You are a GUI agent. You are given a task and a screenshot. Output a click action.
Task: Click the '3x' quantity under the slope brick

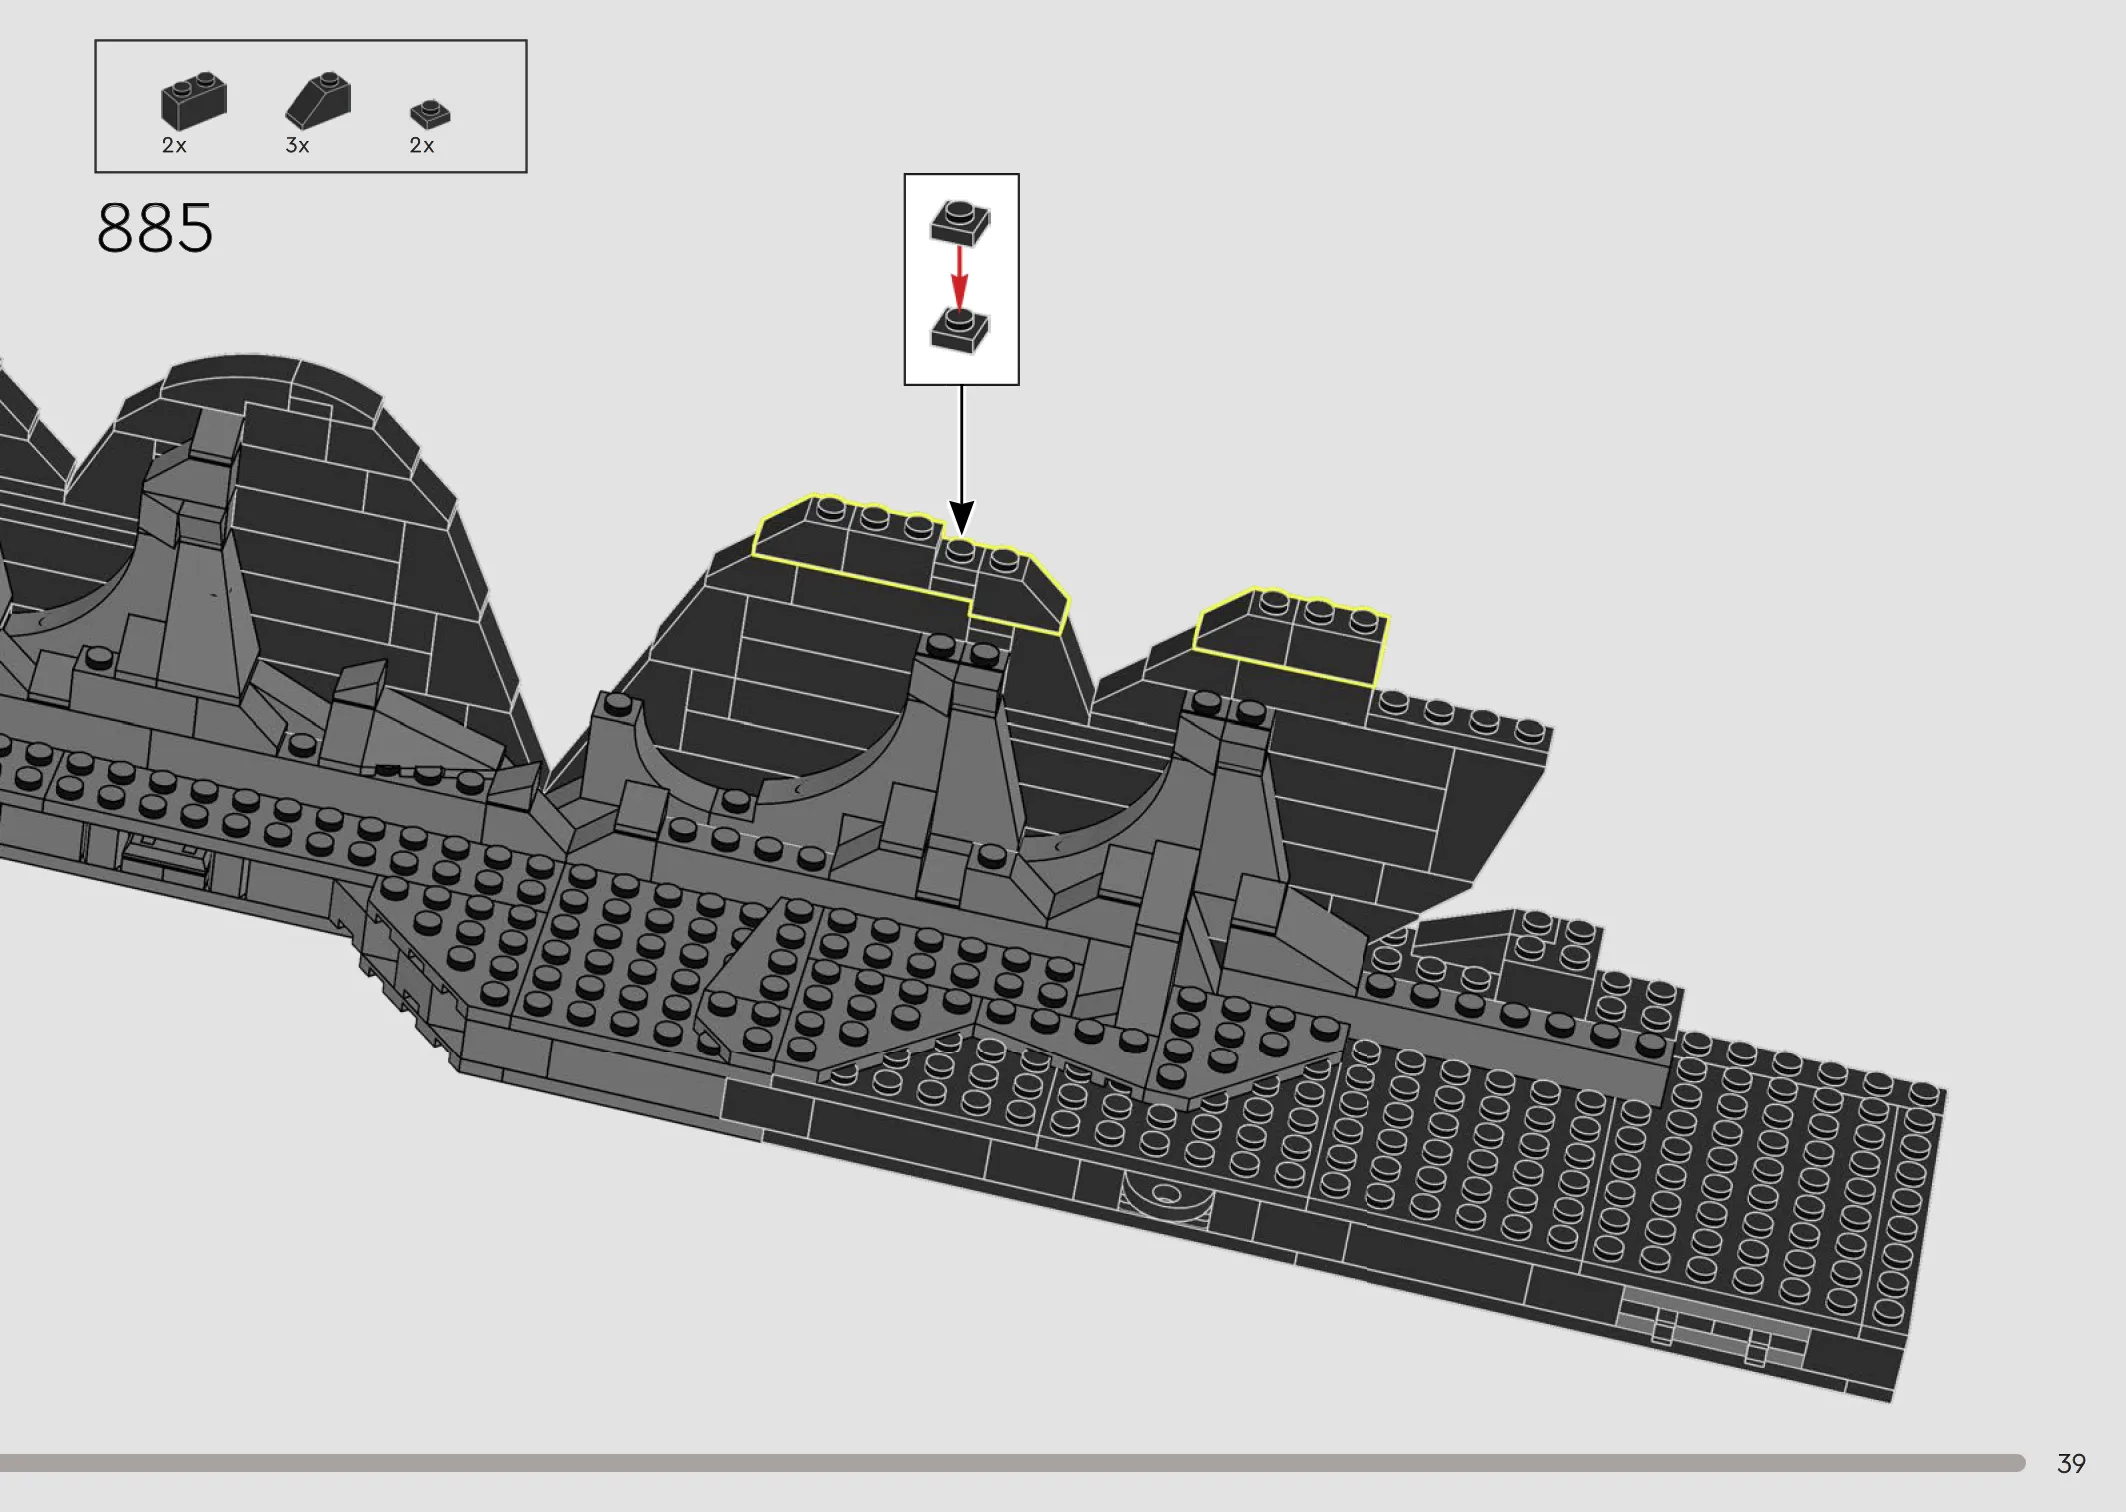[297, 146]
